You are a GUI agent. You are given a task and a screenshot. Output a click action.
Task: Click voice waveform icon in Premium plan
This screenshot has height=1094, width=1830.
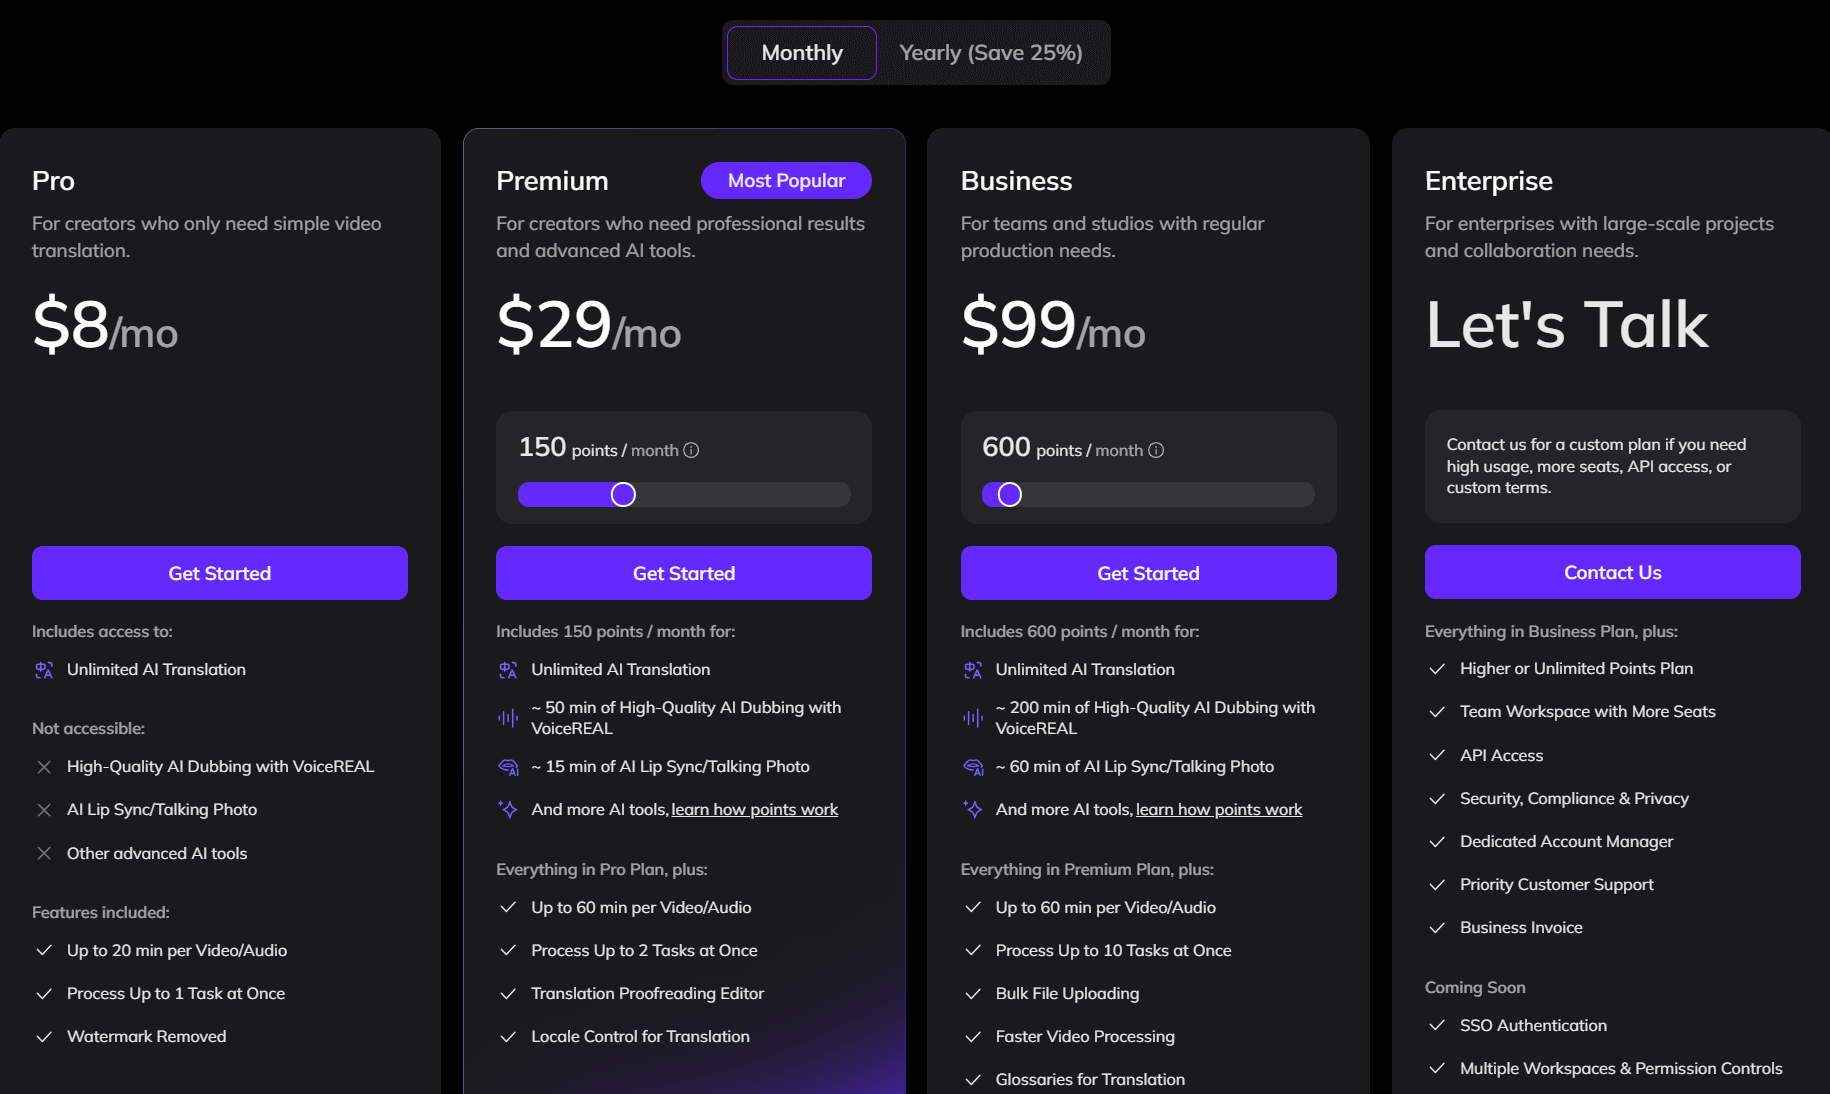[508, 718]
